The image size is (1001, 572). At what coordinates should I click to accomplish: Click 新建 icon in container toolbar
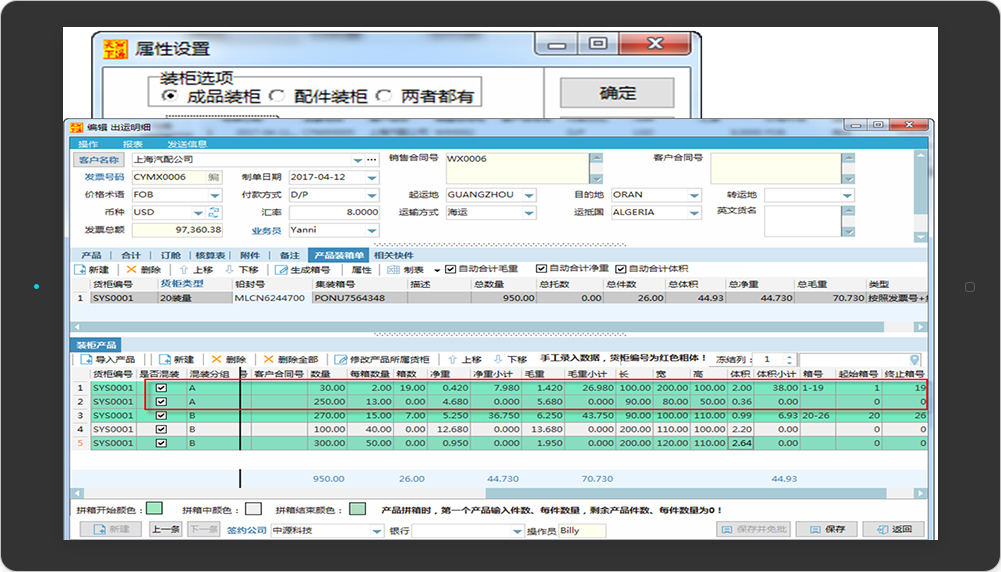pyautogui.click(x=80, y=269)
